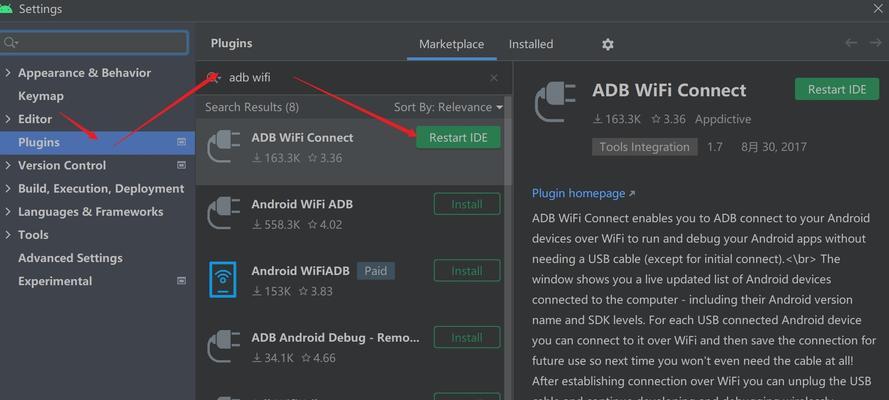Viewport: 889px width, 400px height.
Task: Click Version Control project-level icon
Action: pos(181,165)
